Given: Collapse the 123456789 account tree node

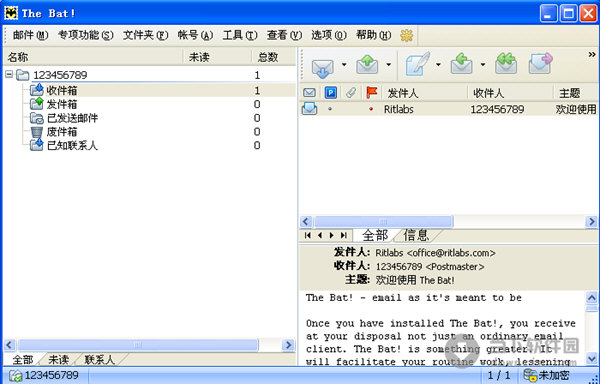Looking at the screenshot, I should [x=9, y=75].
